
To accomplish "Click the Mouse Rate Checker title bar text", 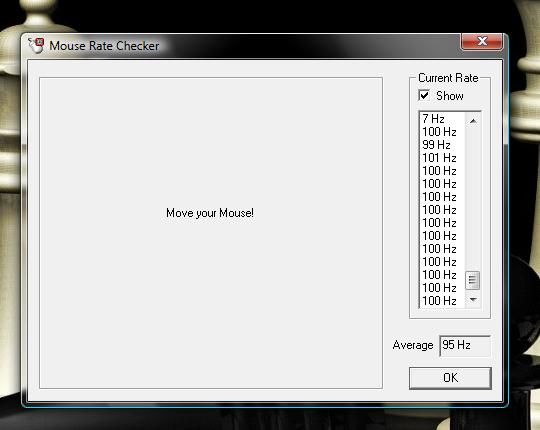I will 104,46.
